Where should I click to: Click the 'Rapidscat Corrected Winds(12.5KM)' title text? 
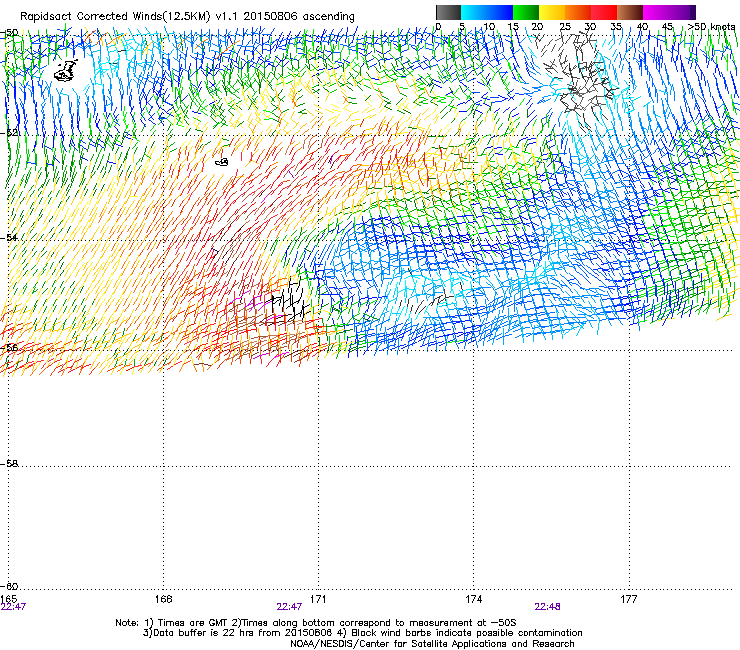115,17
